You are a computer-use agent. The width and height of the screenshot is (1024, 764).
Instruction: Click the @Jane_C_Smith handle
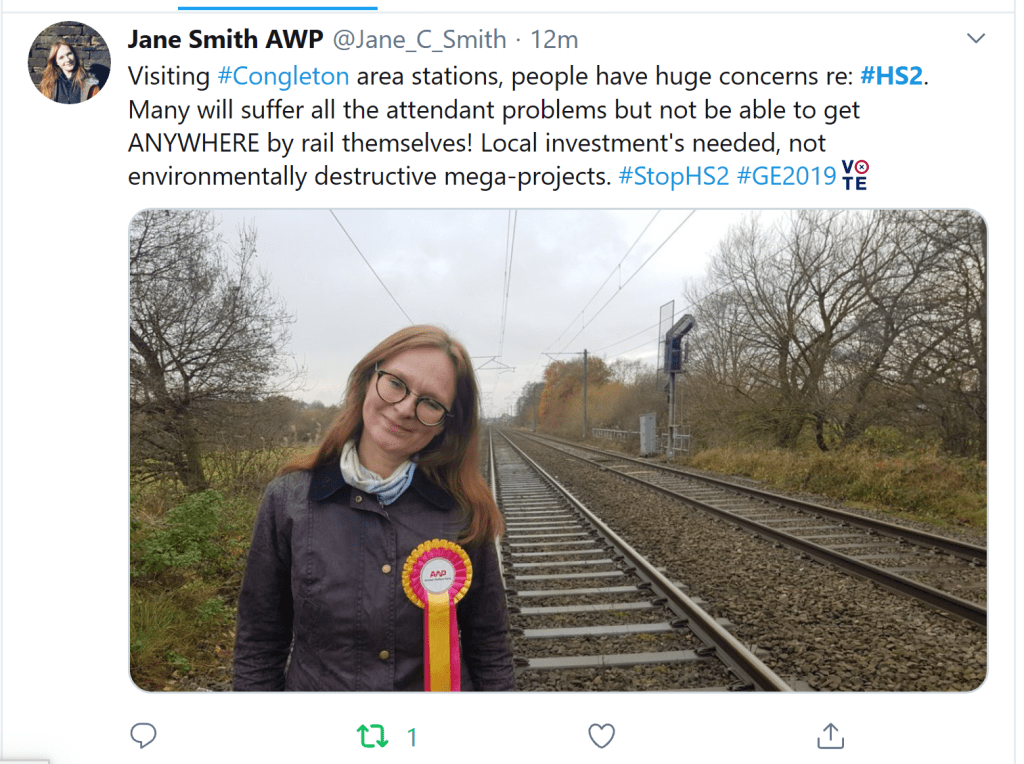[419, 40]
